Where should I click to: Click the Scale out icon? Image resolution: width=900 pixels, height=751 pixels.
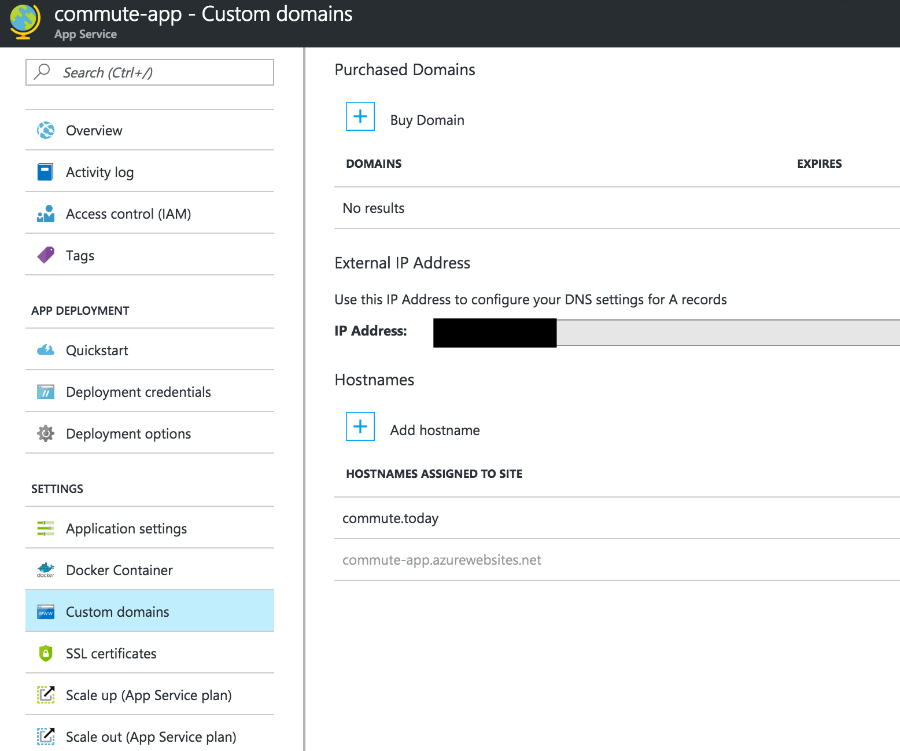point(45,736)
